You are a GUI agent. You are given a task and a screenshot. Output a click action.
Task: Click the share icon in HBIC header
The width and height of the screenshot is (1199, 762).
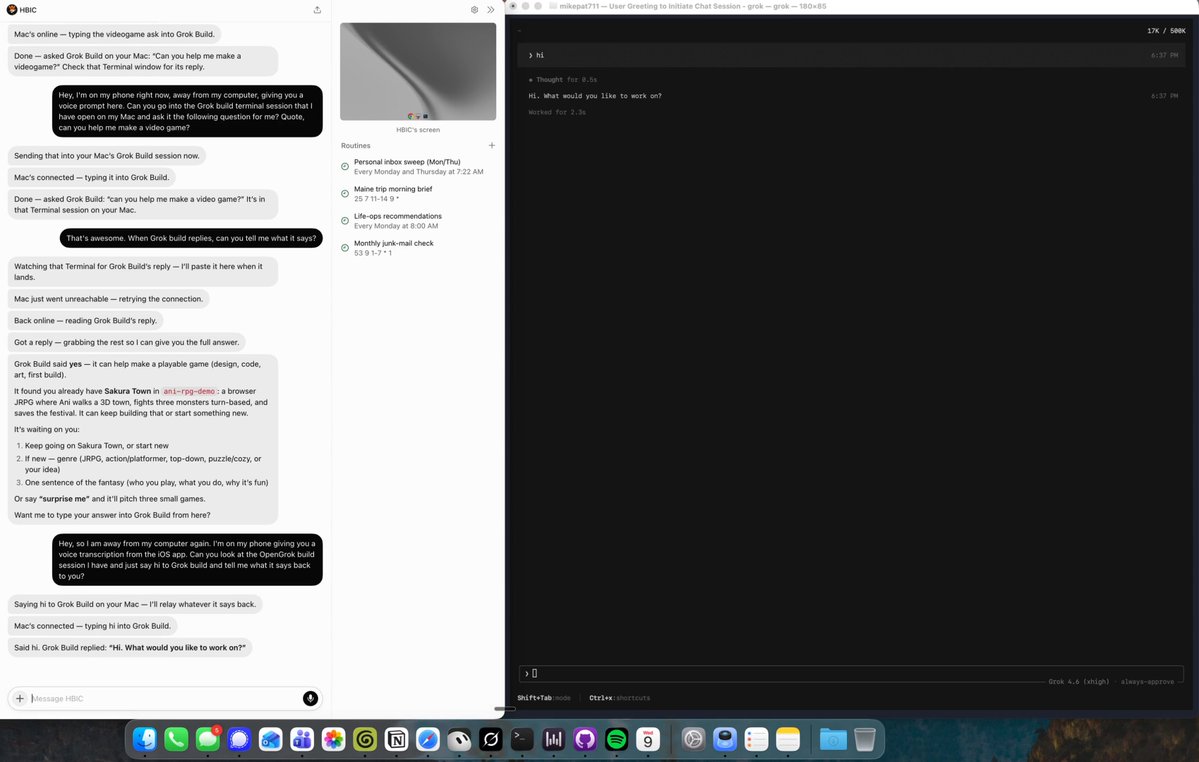[x=317, y=10]
